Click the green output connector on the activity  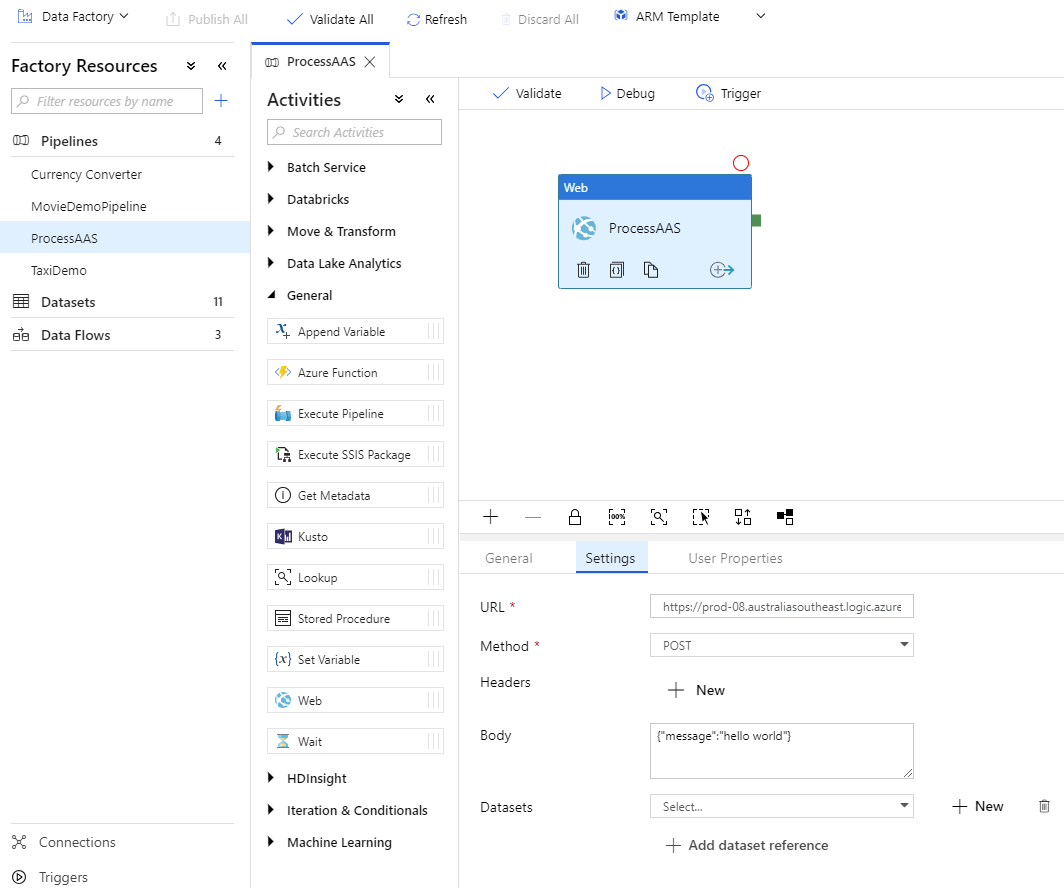coord(756,220)
